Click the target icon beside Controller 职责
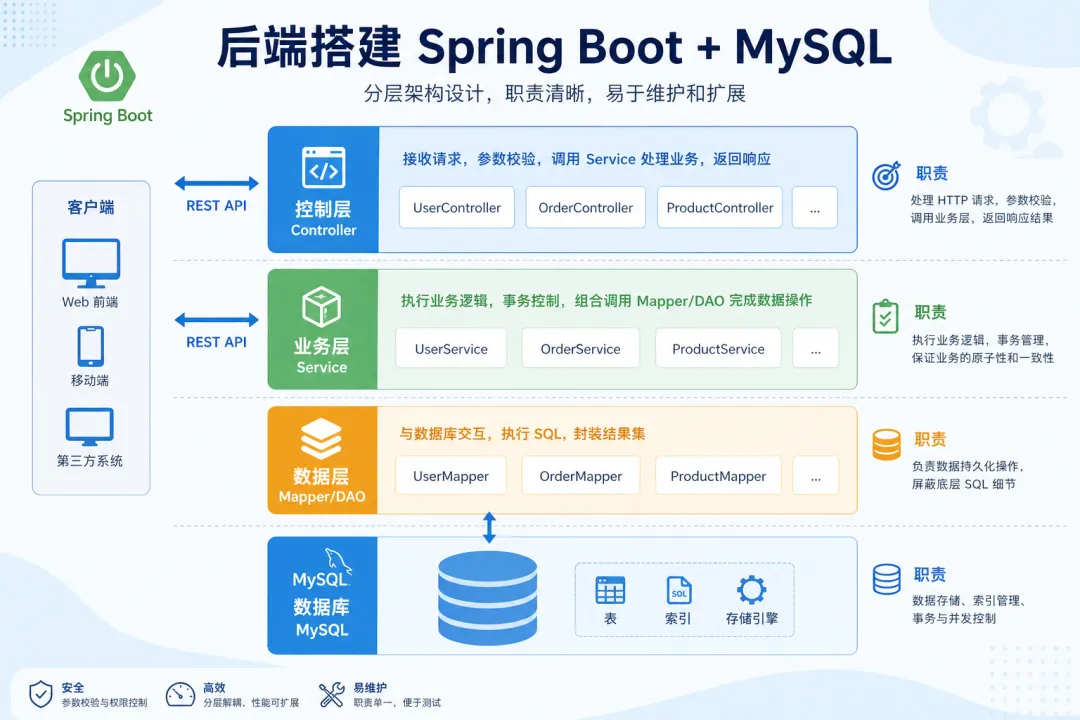 [x=886, y=176]
